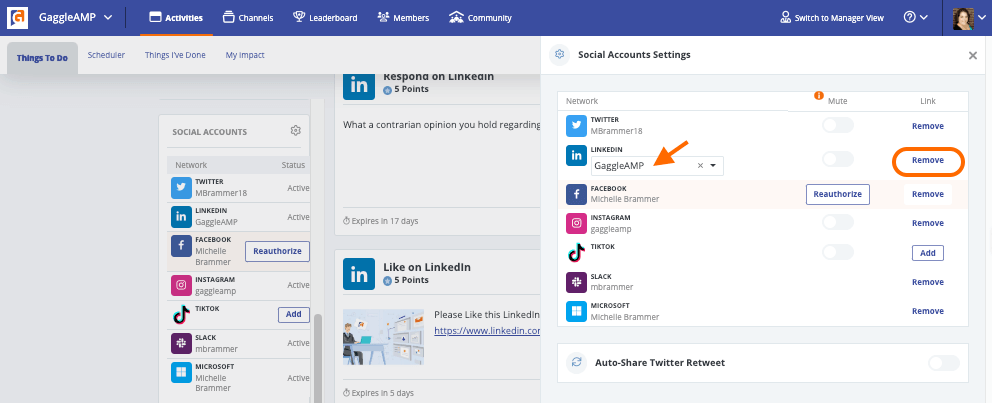The height and width of the screenshot is (403, 992).
Task: Go to the Activities tab
Action: click(x=176, y=18)
